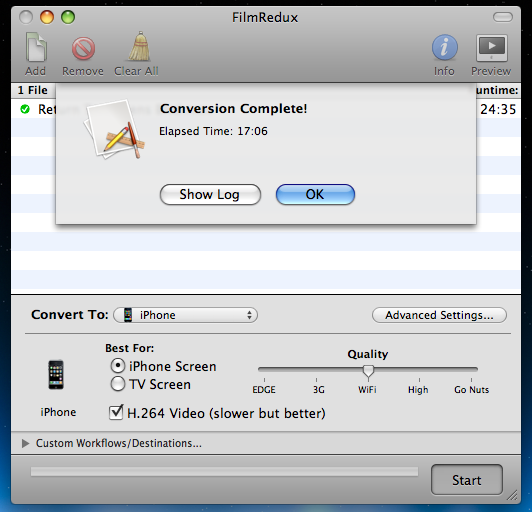The width and height of the screenshot is (532, 512).
Task: Click the Clear All broom icon
Action: 139,46
